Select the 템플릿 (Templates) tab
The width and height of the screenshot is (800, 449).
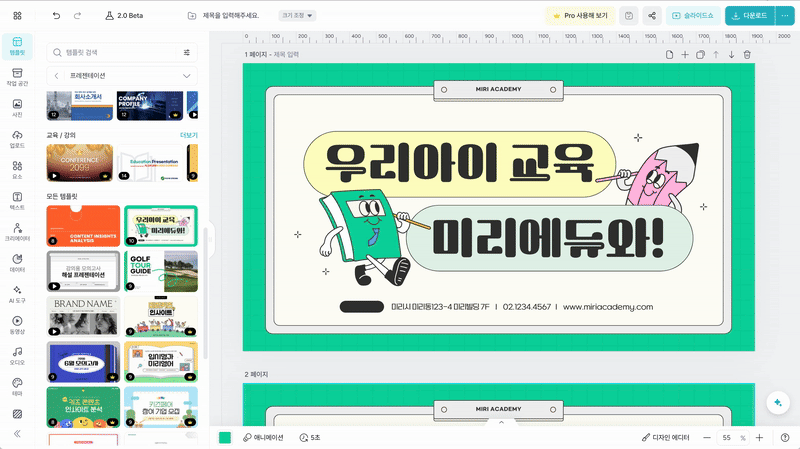(x=17, y=44)
